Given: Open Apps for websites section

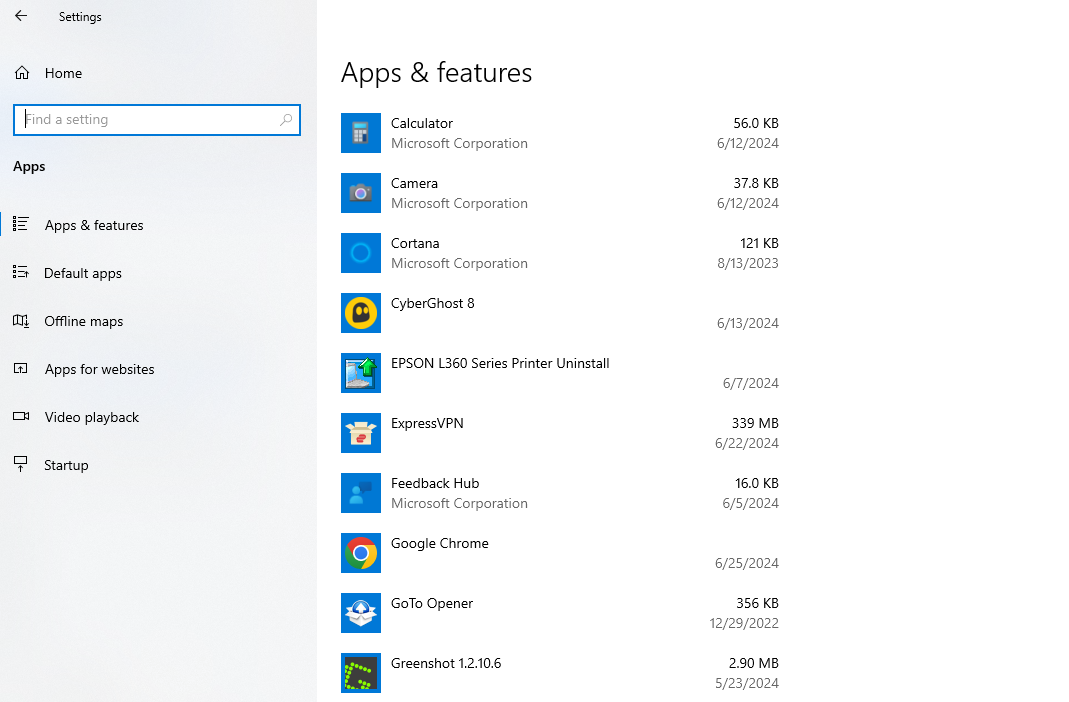Looking at the screenshot, I should (x=100, y=369).
